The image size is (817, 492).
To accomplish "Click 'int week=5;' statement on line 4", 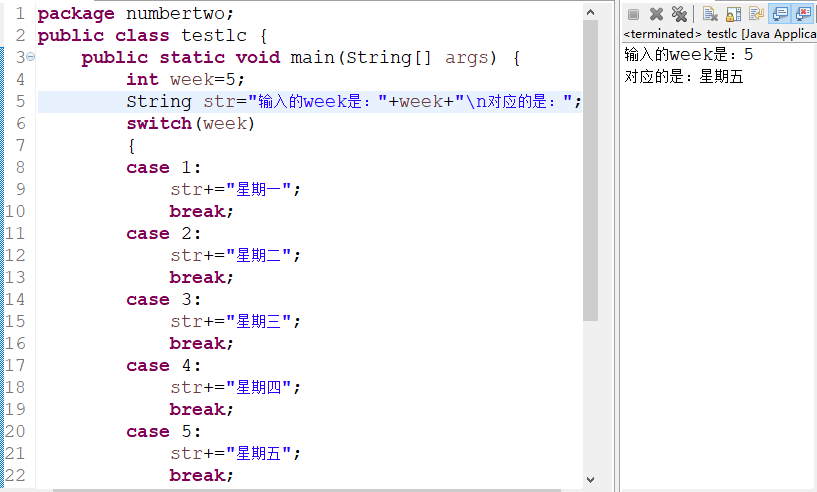I will pos(185,79).
